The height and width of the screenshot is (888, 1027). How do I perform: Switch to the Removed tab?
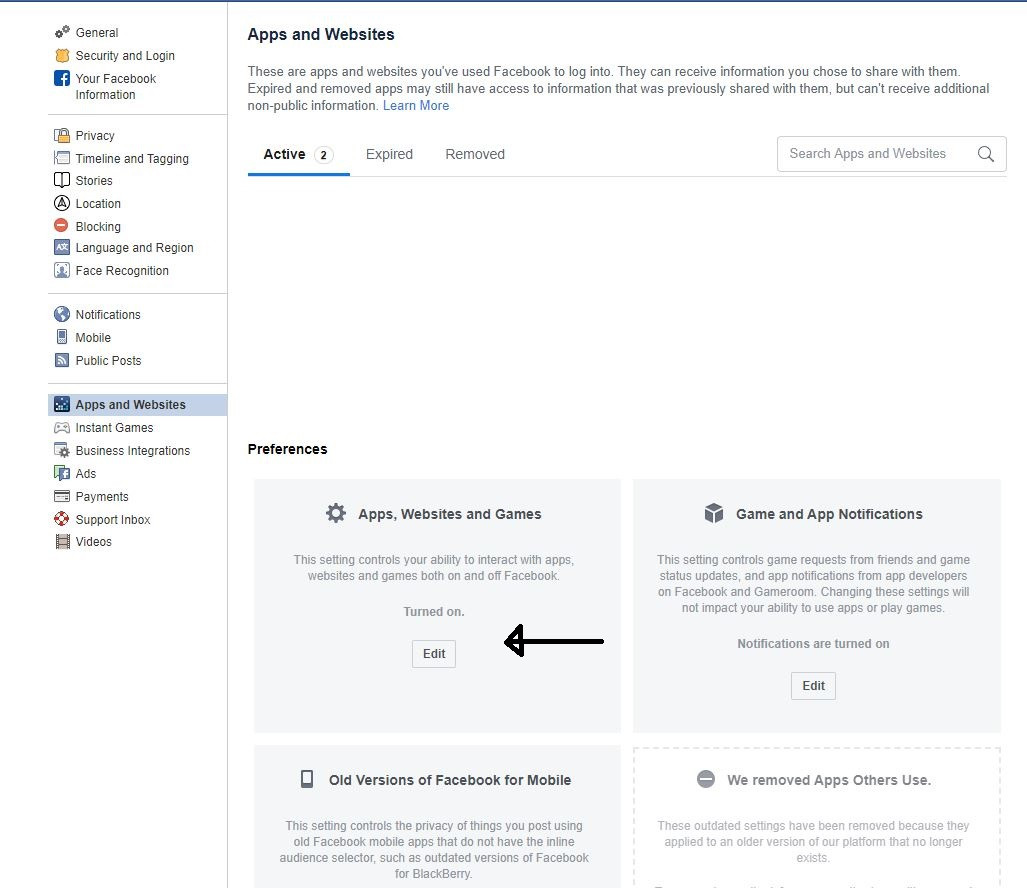(x=475, y=154)
